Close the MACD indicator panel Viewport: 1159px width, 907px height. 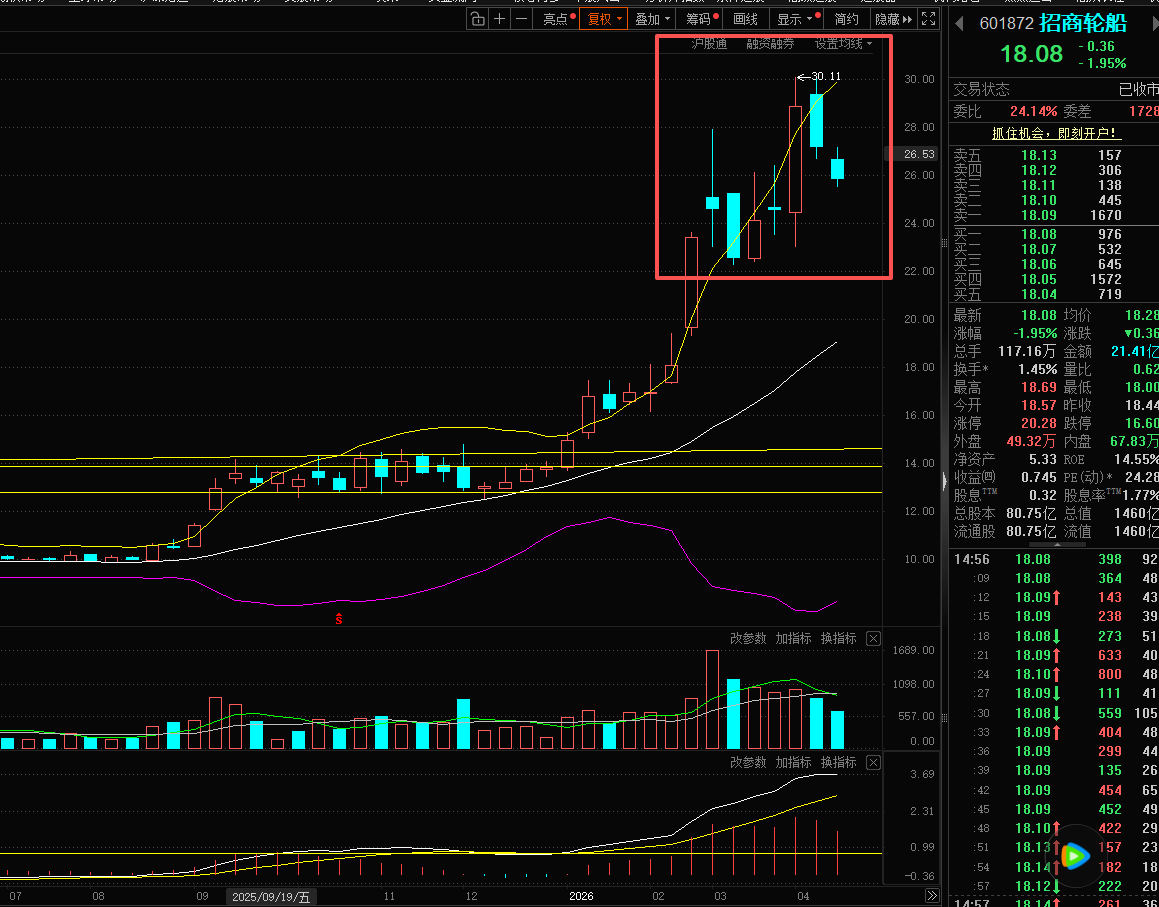click(x=873, y=762)
